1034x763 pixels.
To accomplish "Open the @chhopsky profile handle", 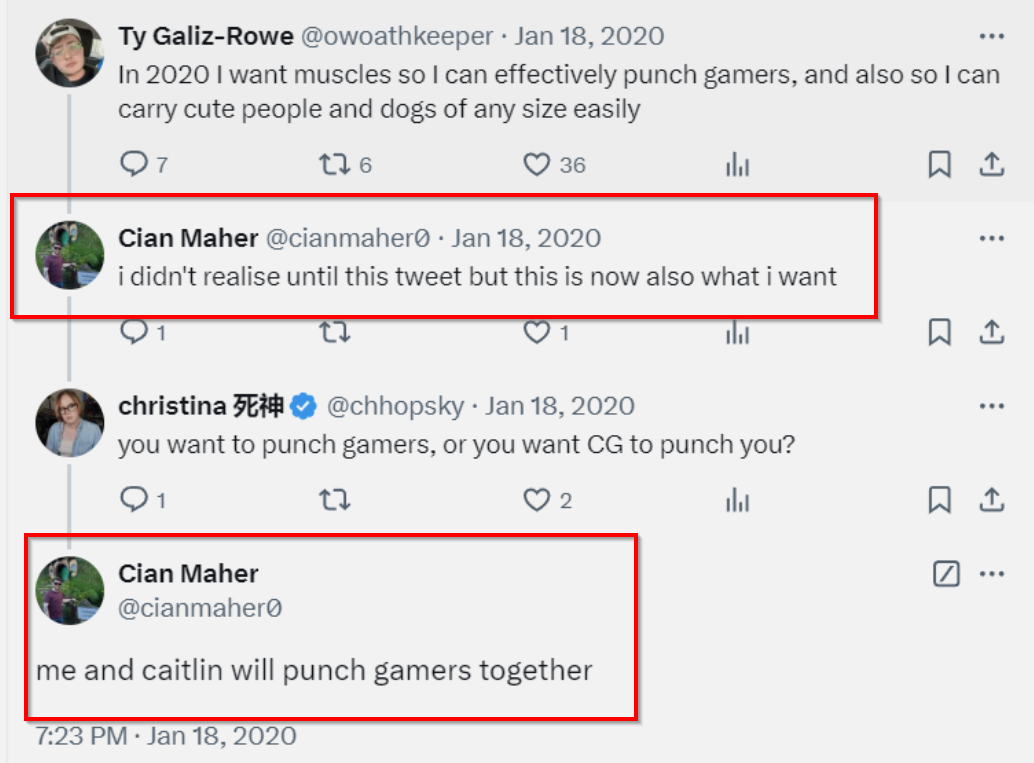I will point(396,406).
